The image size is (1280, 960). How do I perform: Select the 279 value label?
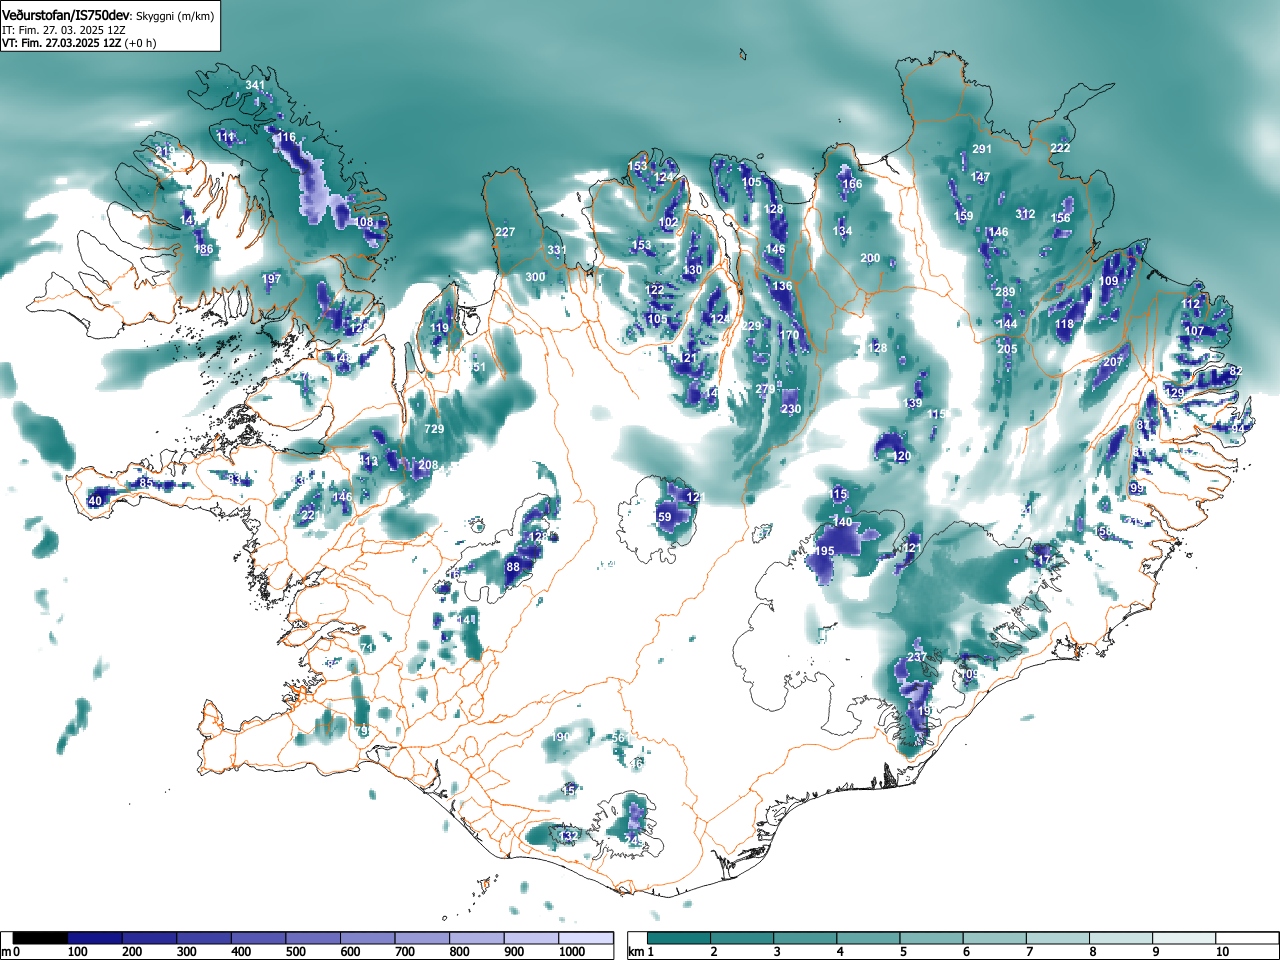[765, 389]
